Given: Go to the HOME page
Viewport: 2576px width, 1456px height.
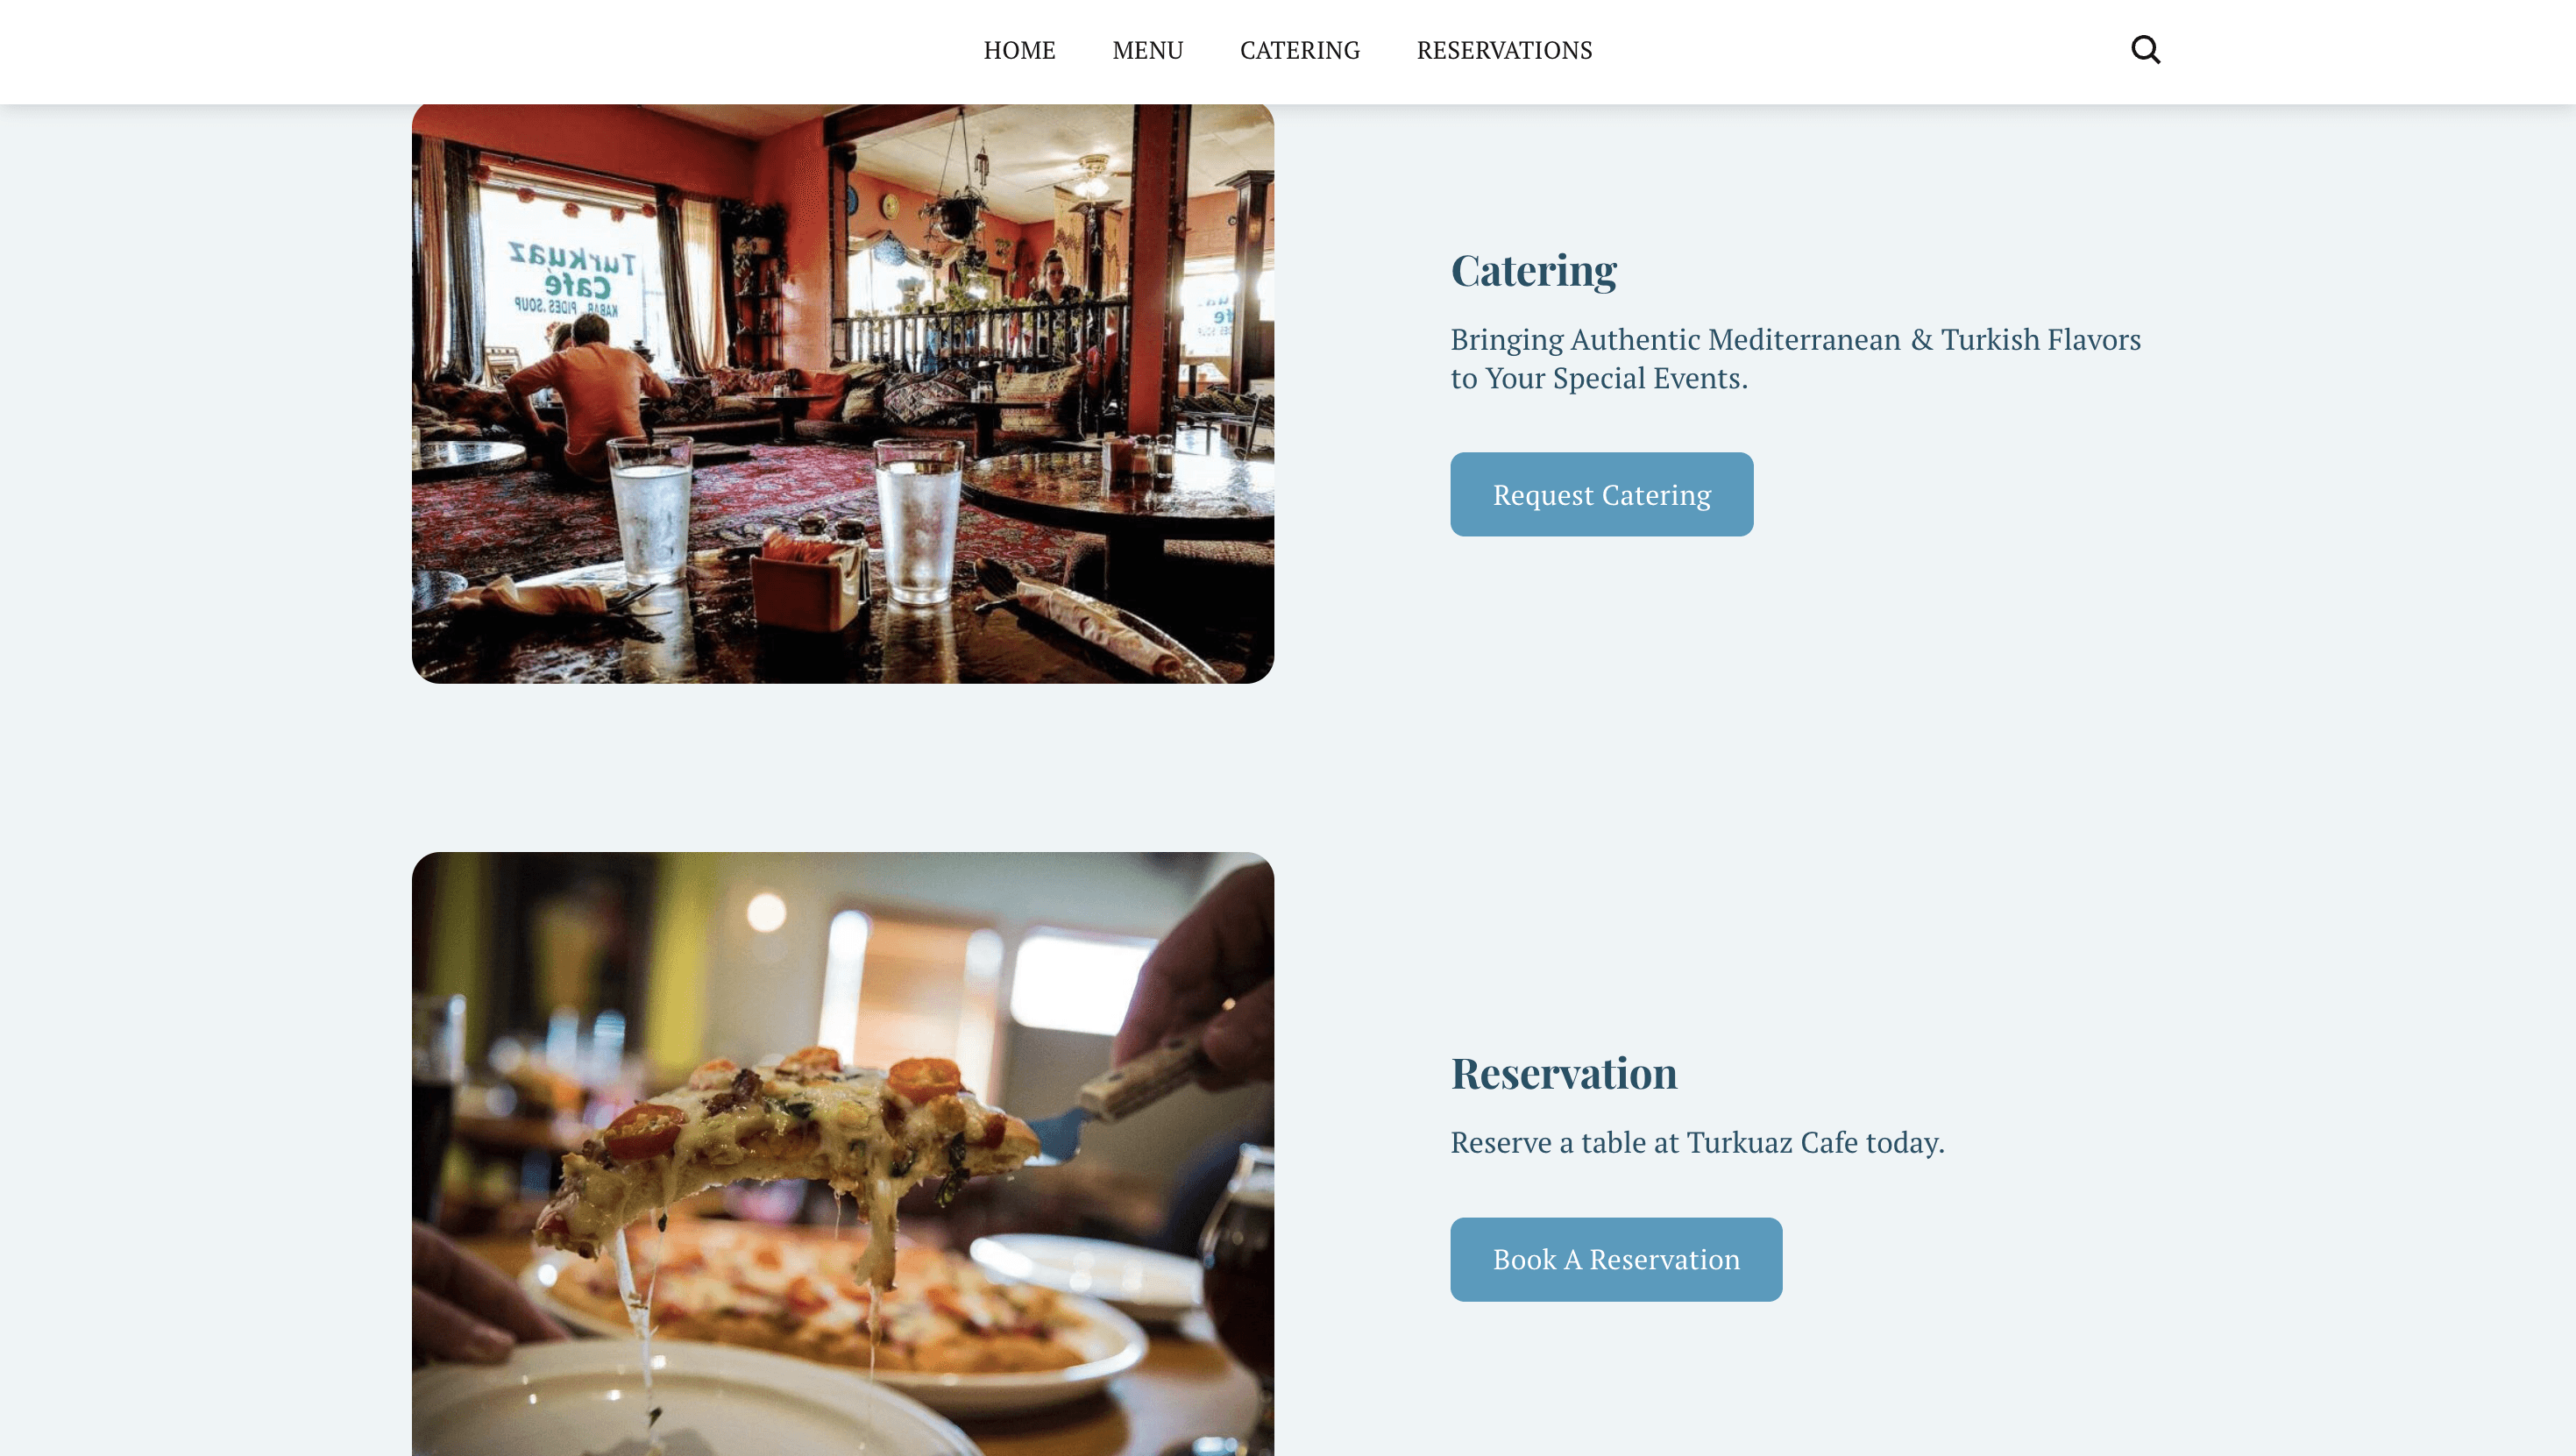Looking at the screenshot, I should tap(1019, 50).
